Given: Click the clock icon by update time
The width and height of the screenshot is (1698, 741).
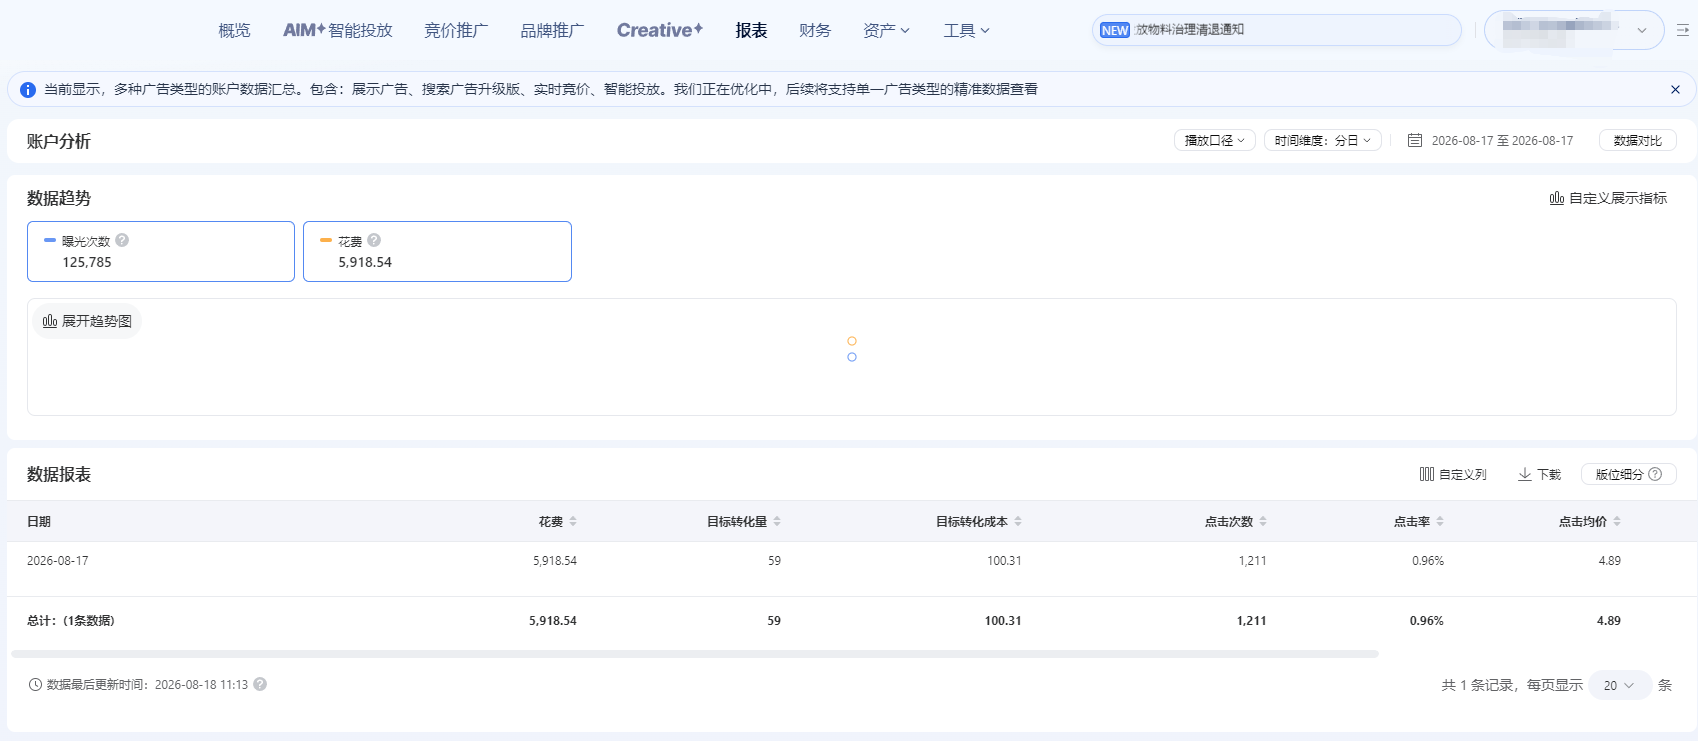Looking at the screenshot, I should (x=35, y=685).
